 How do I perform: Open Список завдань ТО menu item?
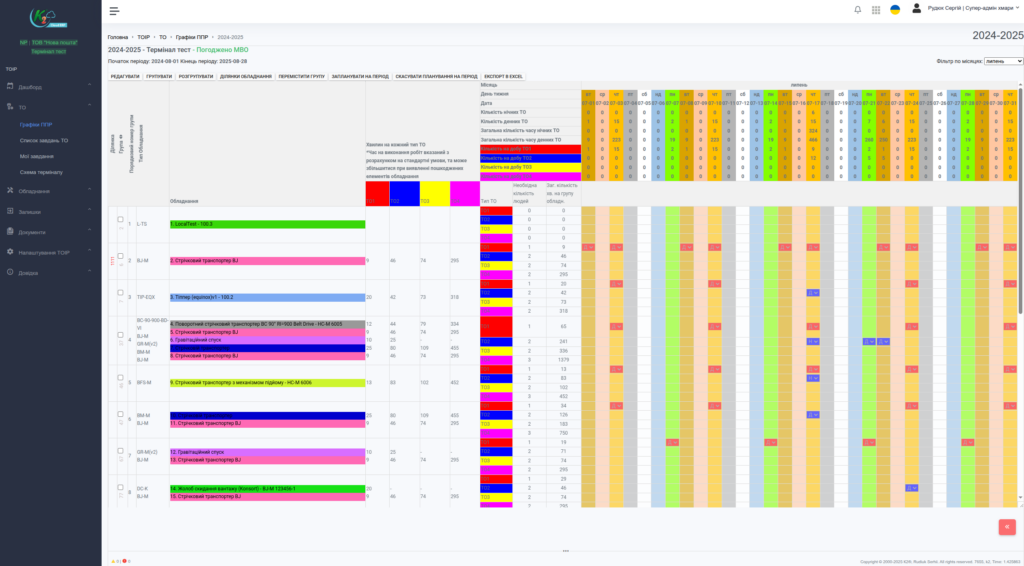click(44, 141)
